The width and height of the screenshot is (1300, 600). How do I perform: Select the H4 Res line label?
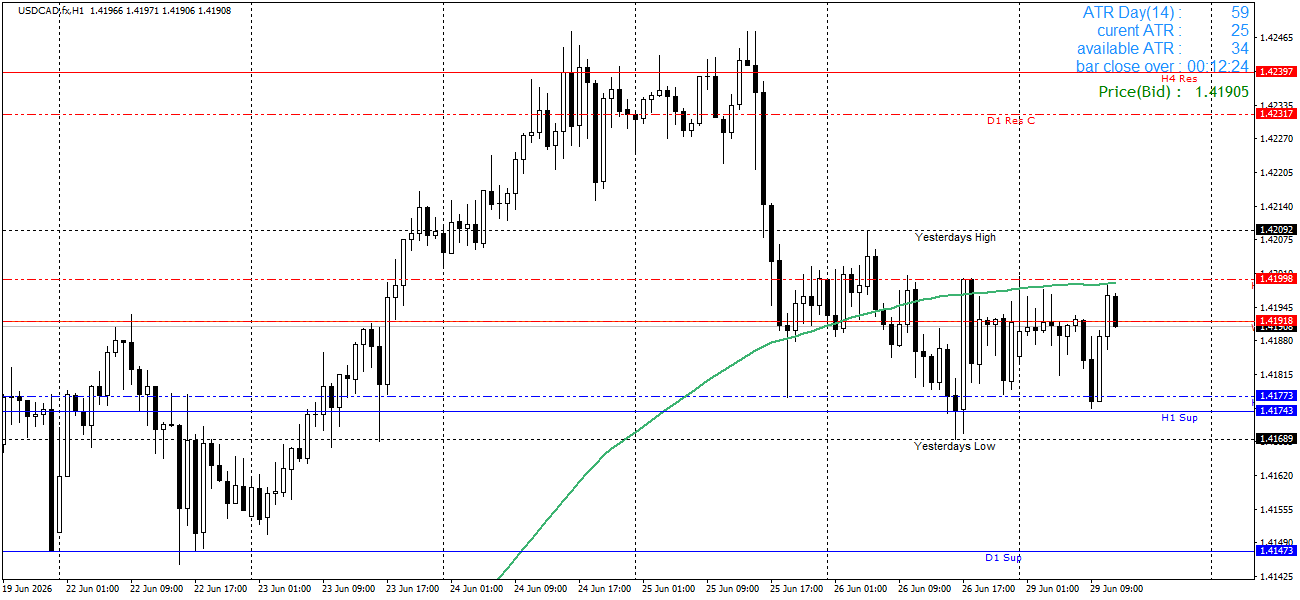tap(1179, 78)
